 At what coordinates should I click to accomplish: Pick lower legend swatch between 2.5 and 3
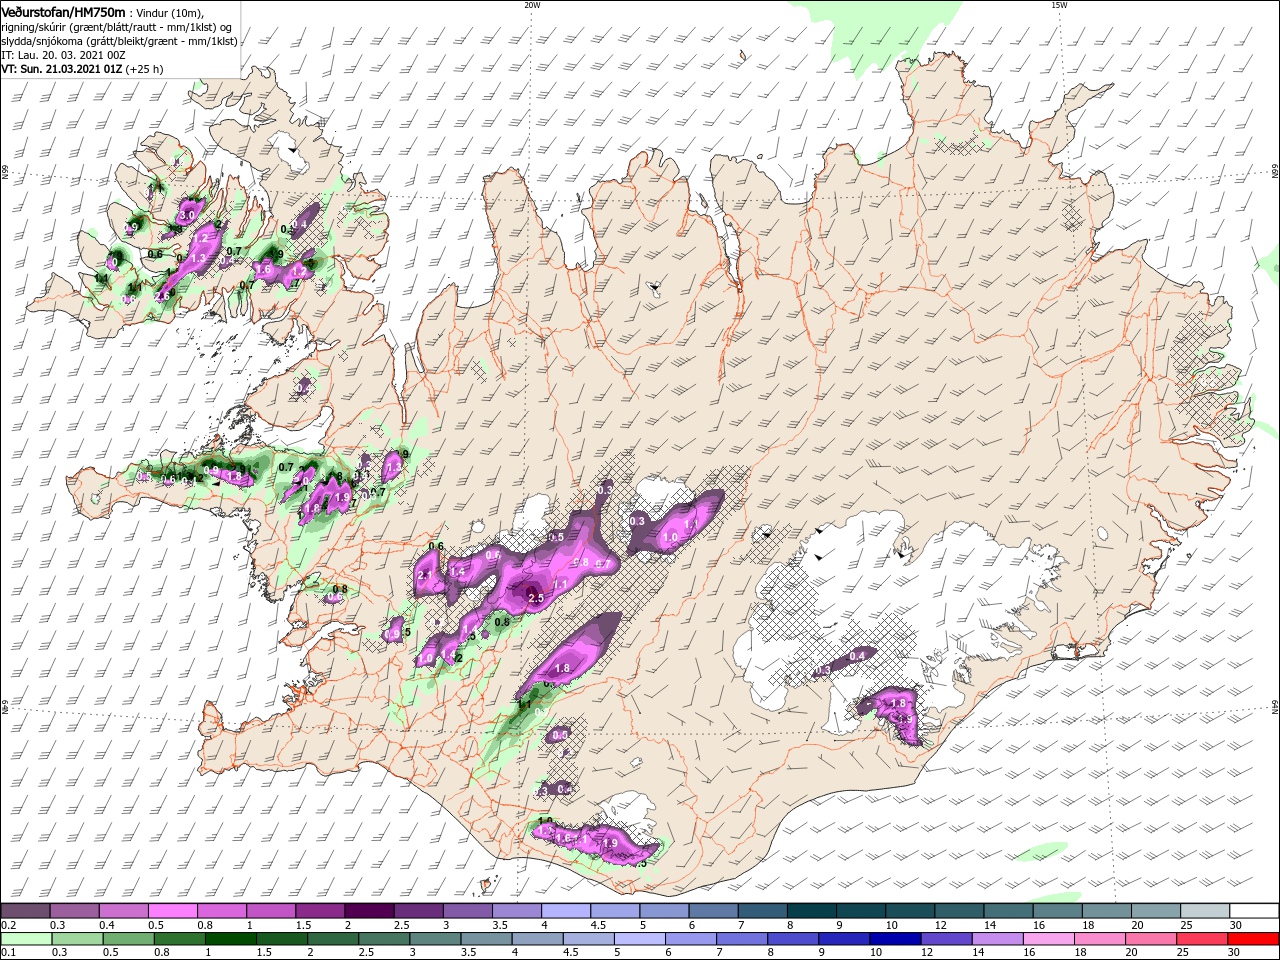(x=385, y=939)
